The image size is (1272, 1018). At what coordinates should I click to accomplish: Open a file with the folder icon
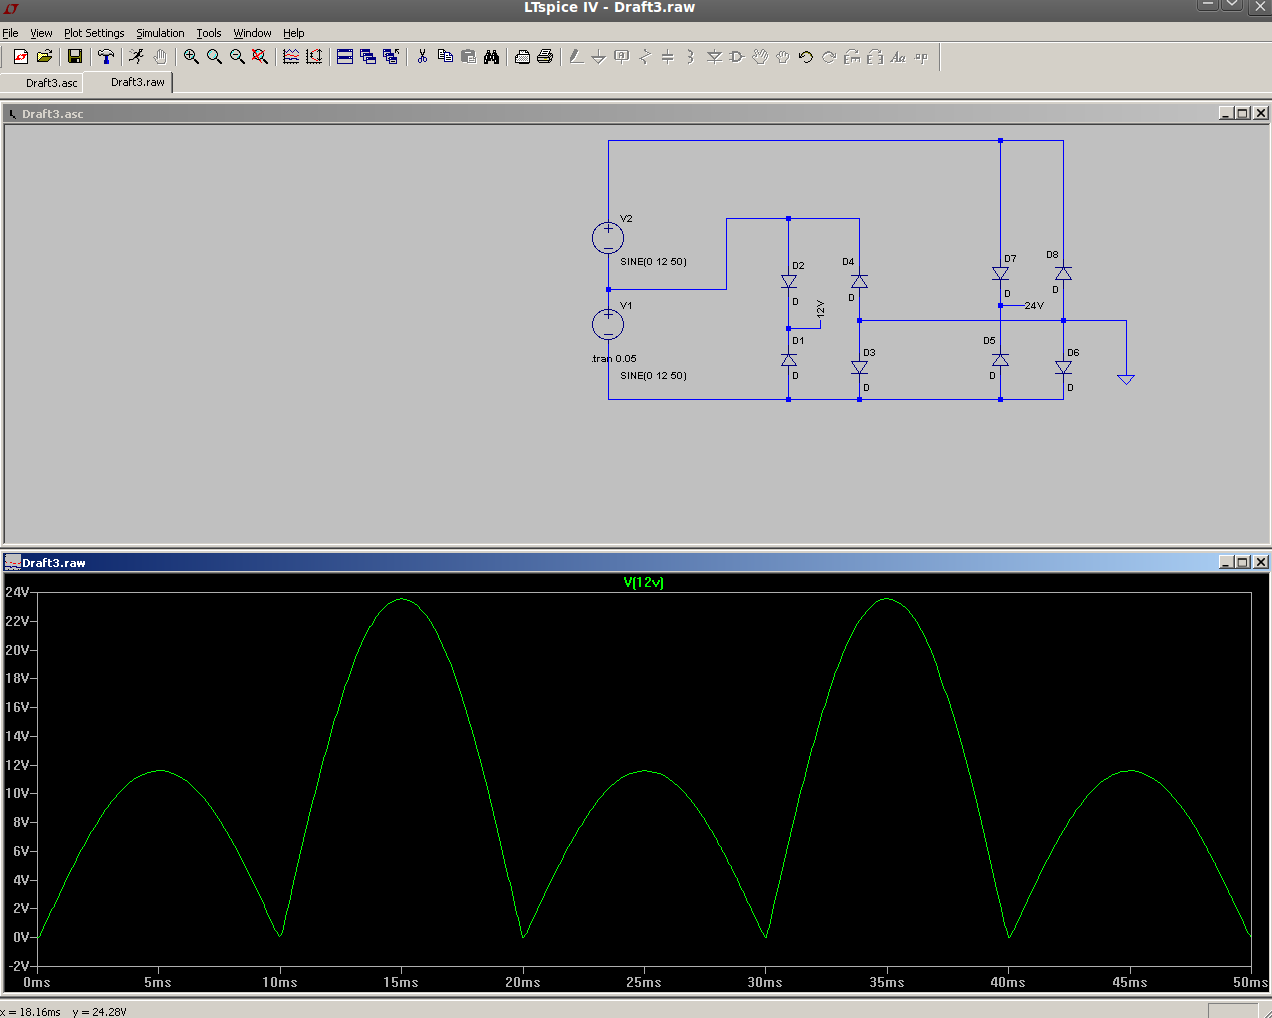coord(44,57)
